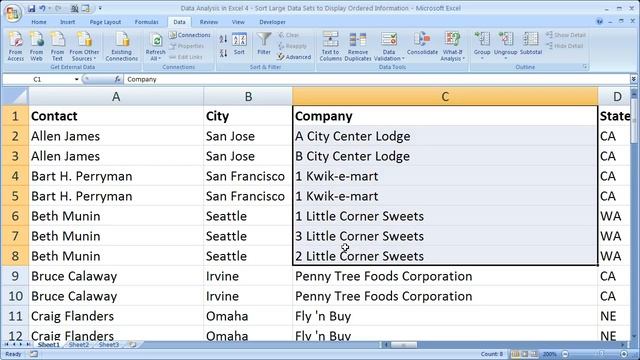Switch to Page Break Preview in status bar
Screen dimensions: 640x360
coord(534,354)
